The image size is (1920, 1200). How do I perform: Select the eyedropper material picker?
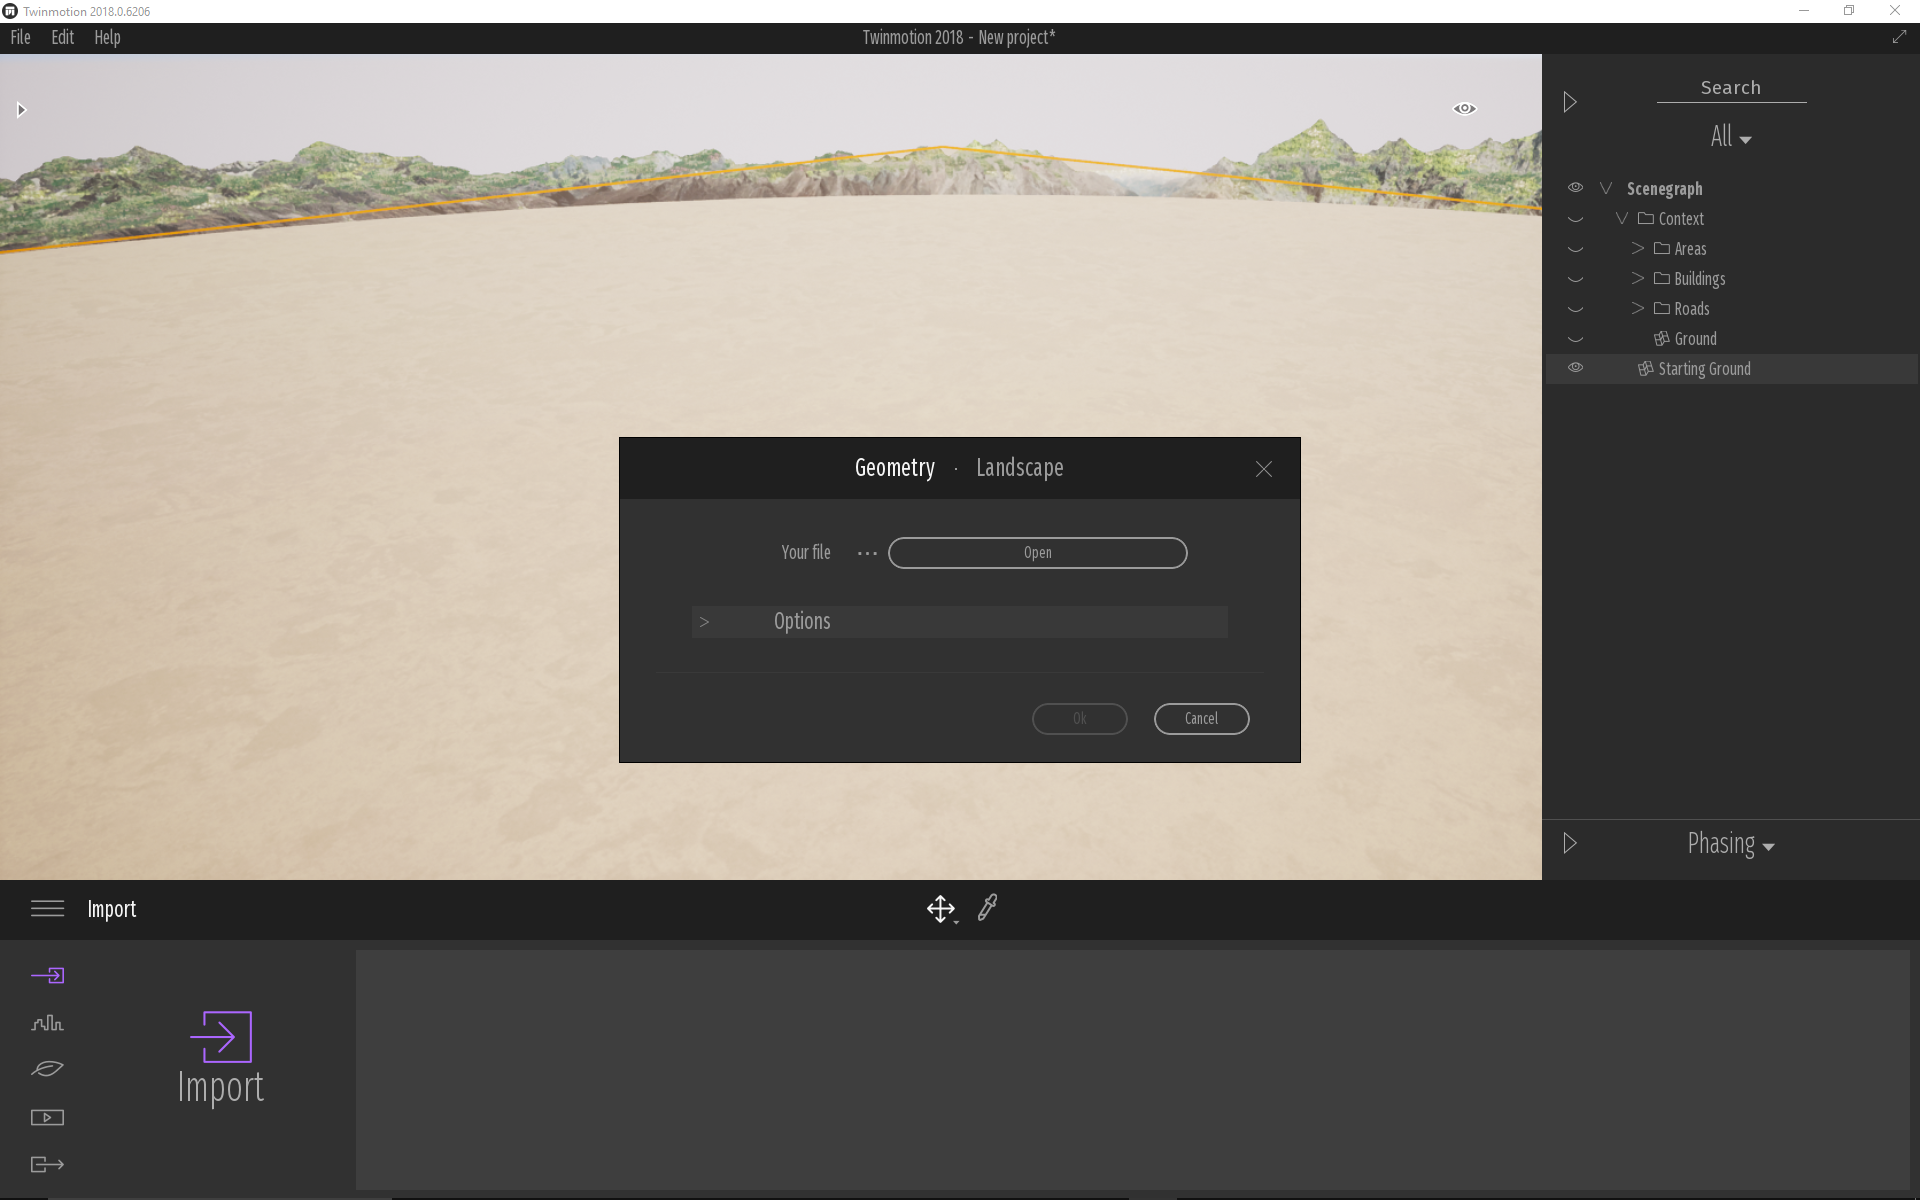click(987, 908)
